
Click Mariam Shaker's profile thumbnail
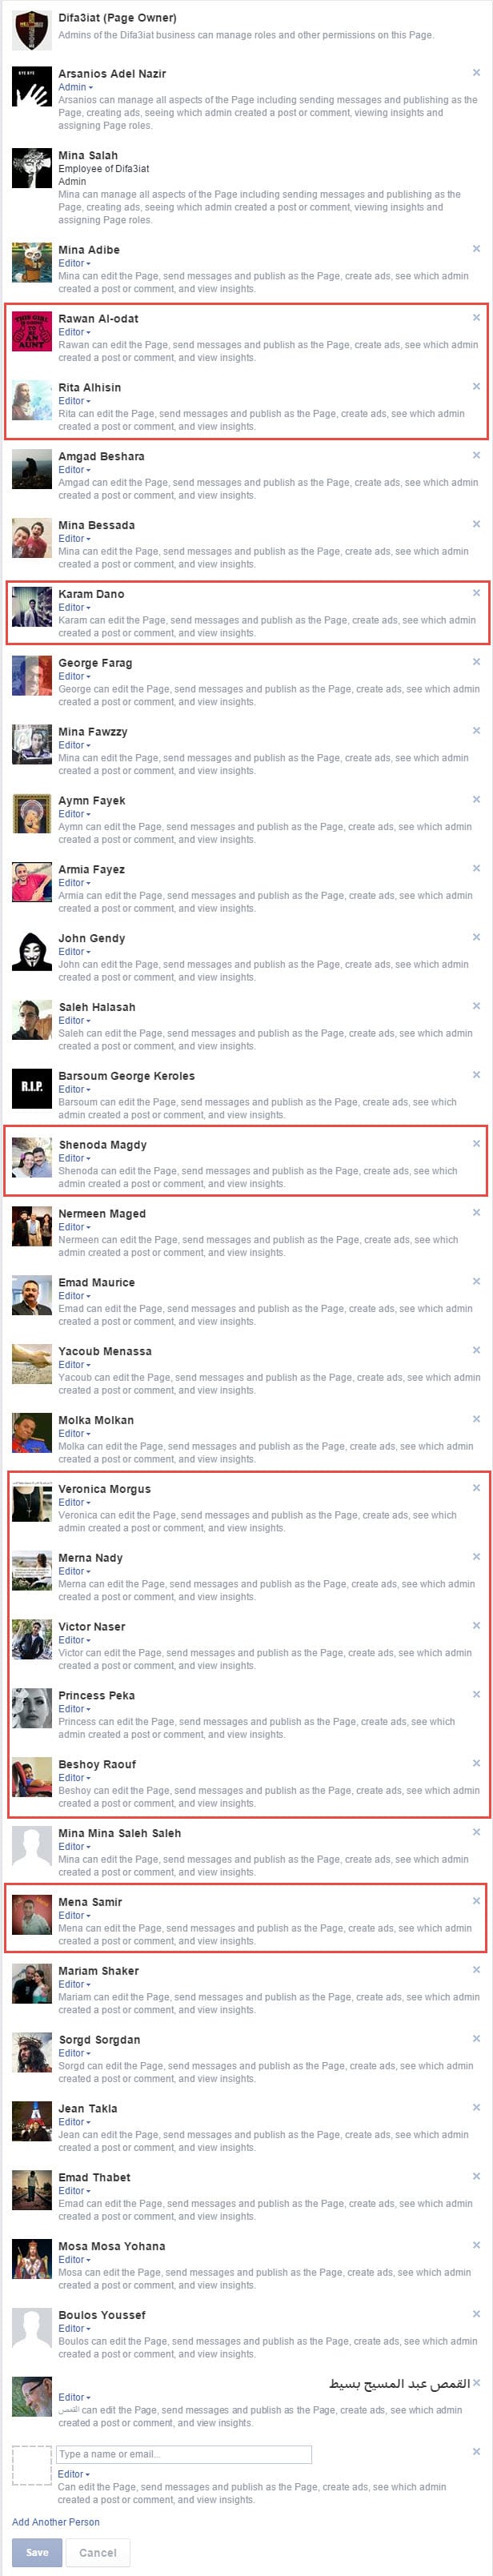tap(32, 1984)
